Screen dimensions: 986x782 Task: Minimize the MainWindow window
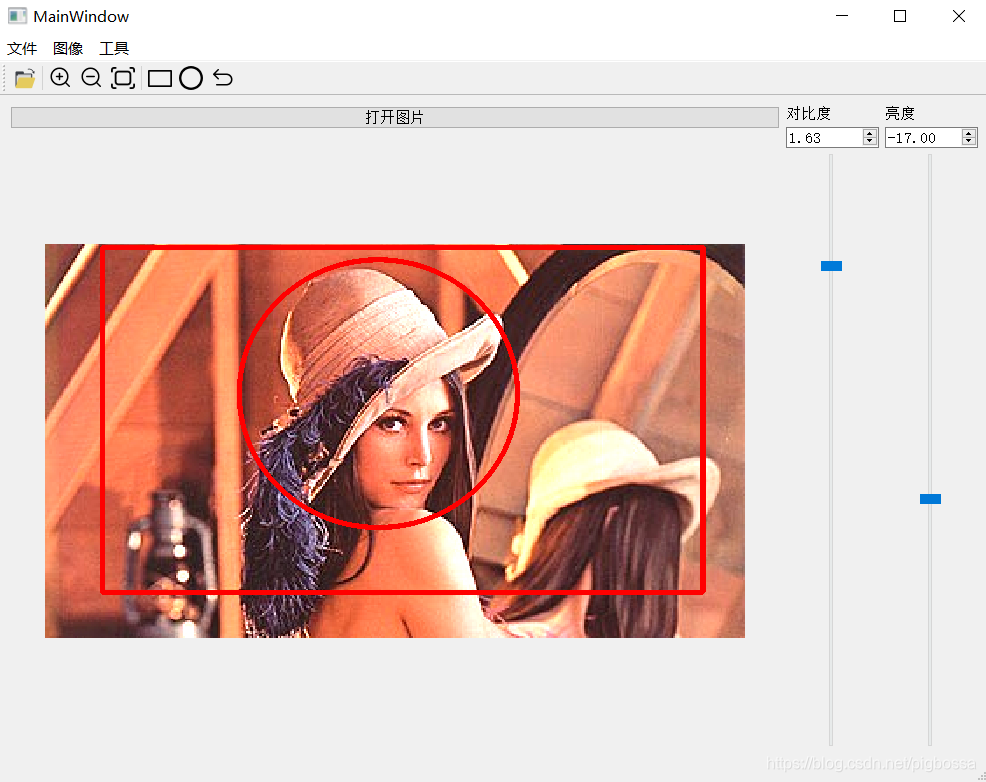pyautogui.click(x=842, y=16)
